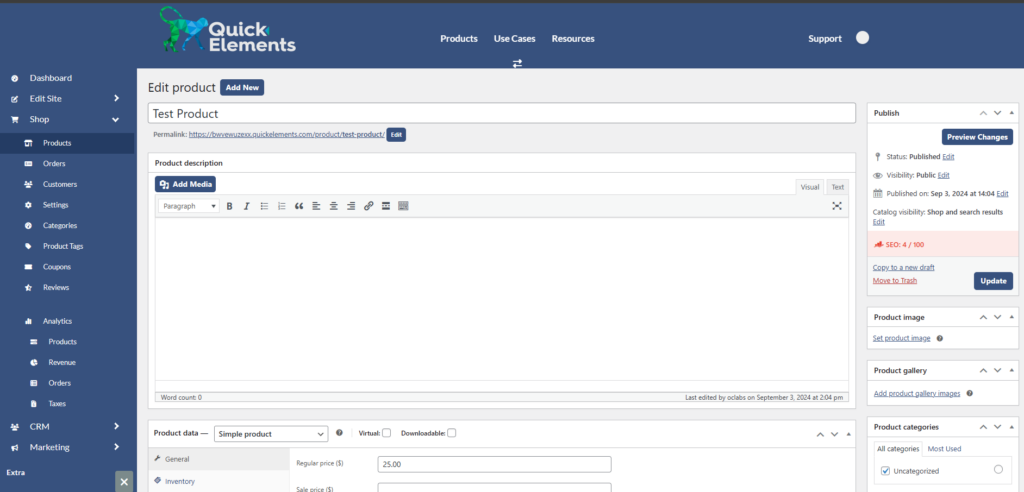Click the swap arrows icon under the header
1024x492 pixels.
click(x=517, y=63)
